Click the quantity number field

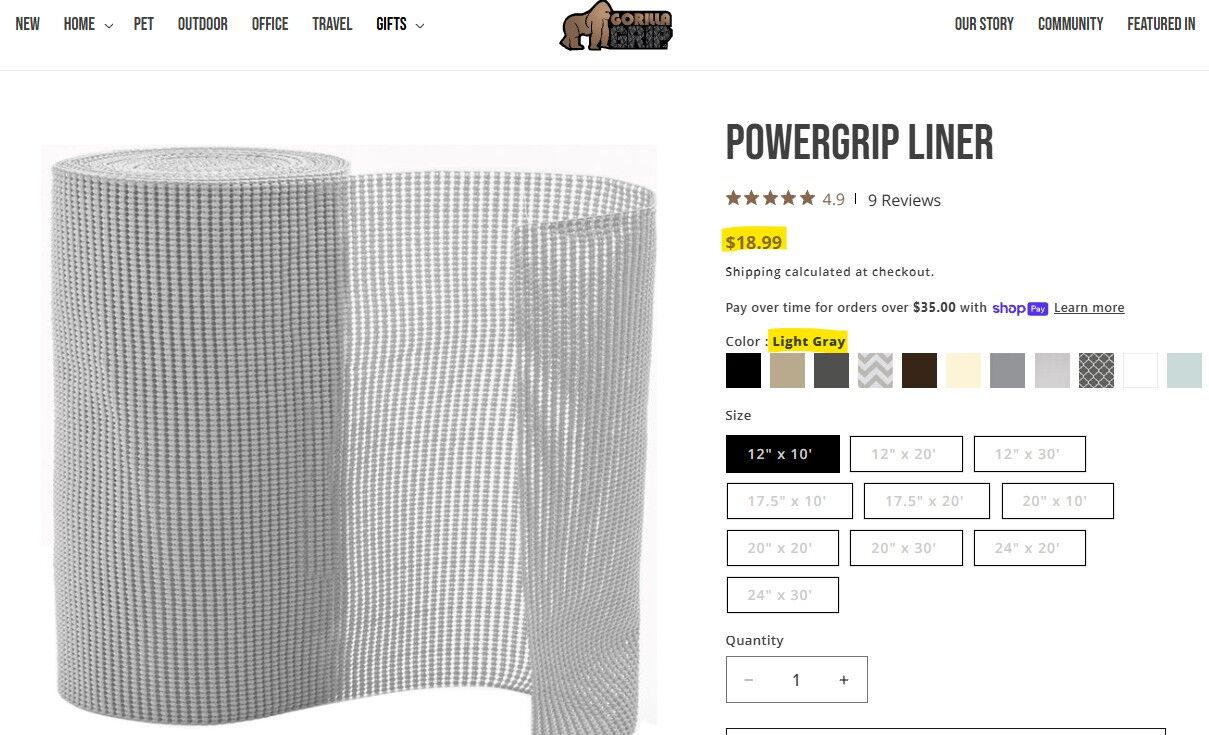click(x=796, y=680)
